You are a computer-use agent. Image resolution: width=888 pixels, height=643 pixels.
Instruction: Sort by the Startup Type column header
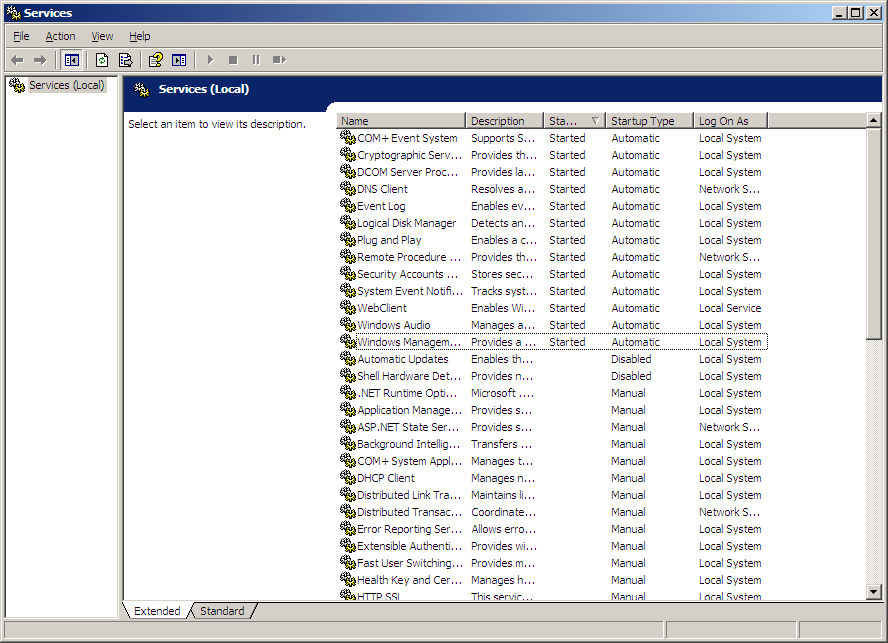click(x=650, y=121)
